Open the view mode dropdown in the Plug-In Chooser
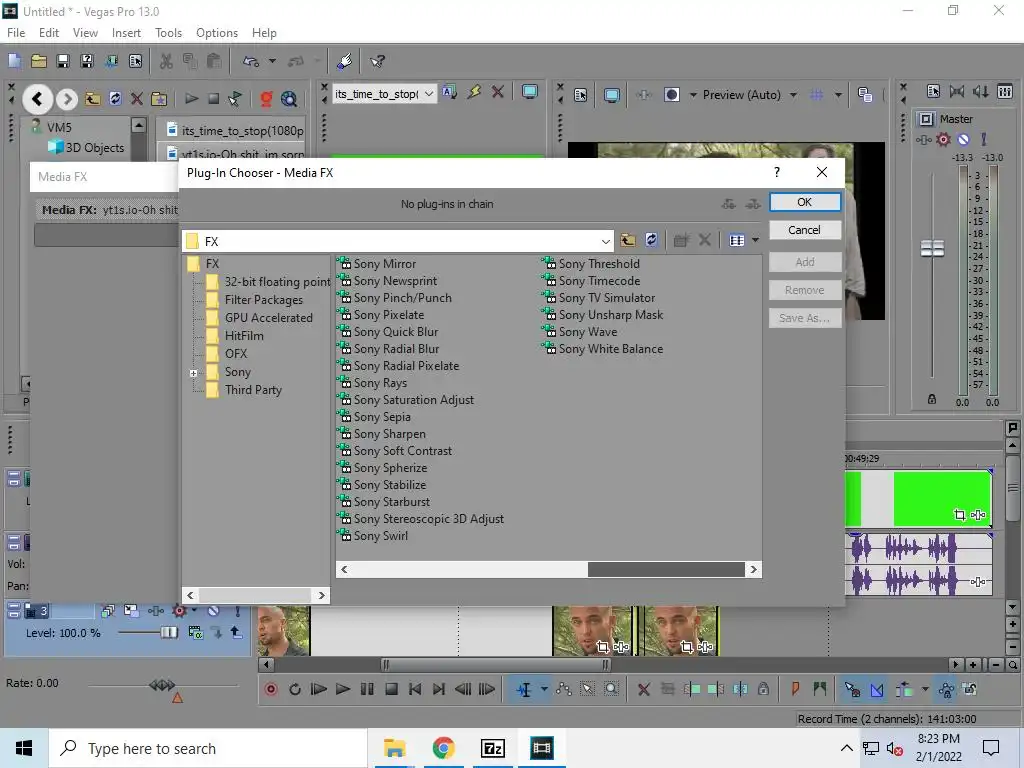The height and width of the screenshot is (768, 1024). pos(756,240)
